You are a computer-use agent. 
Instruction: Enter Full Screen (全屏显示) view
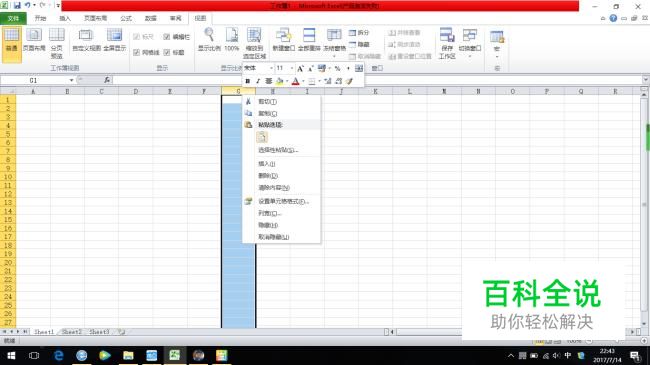(114, 41)
